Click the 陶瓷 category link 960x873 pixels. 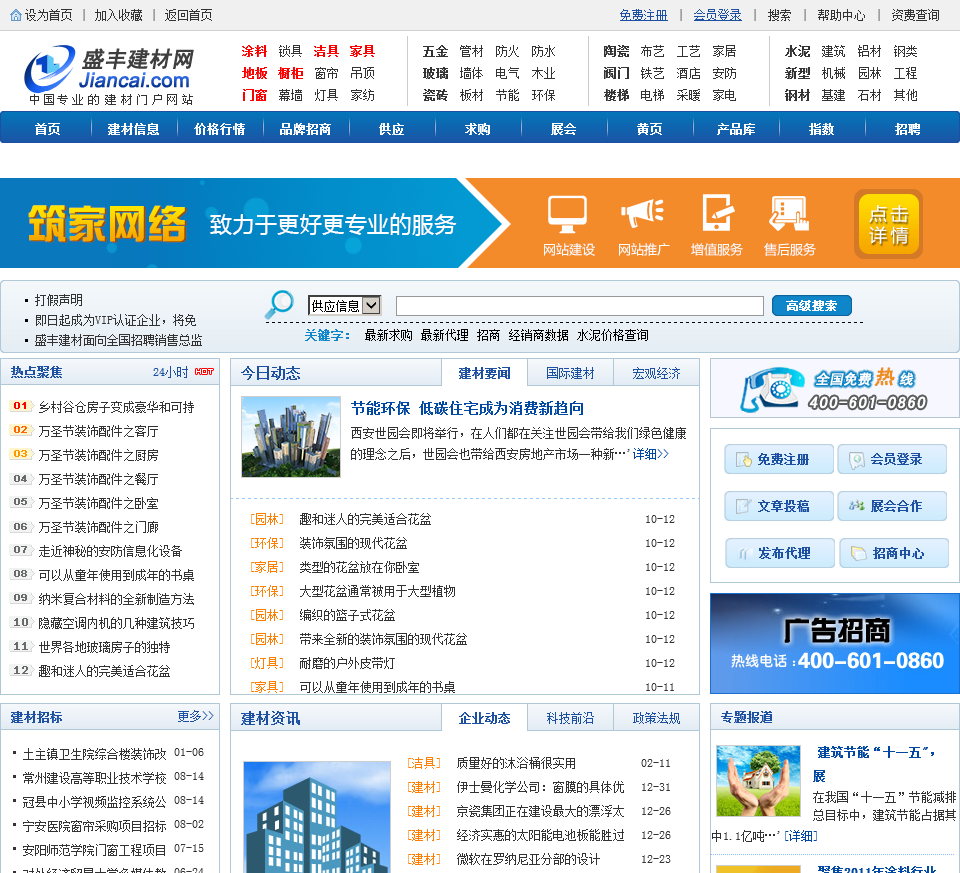[x=616, y=51]
